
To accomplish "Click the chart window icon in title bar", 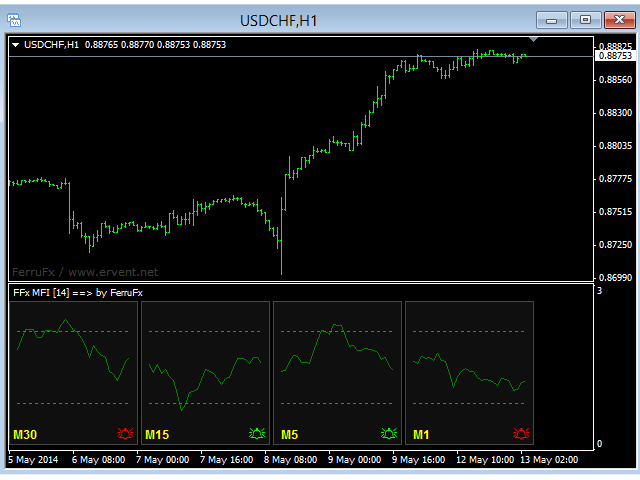I will click(14, 20).
